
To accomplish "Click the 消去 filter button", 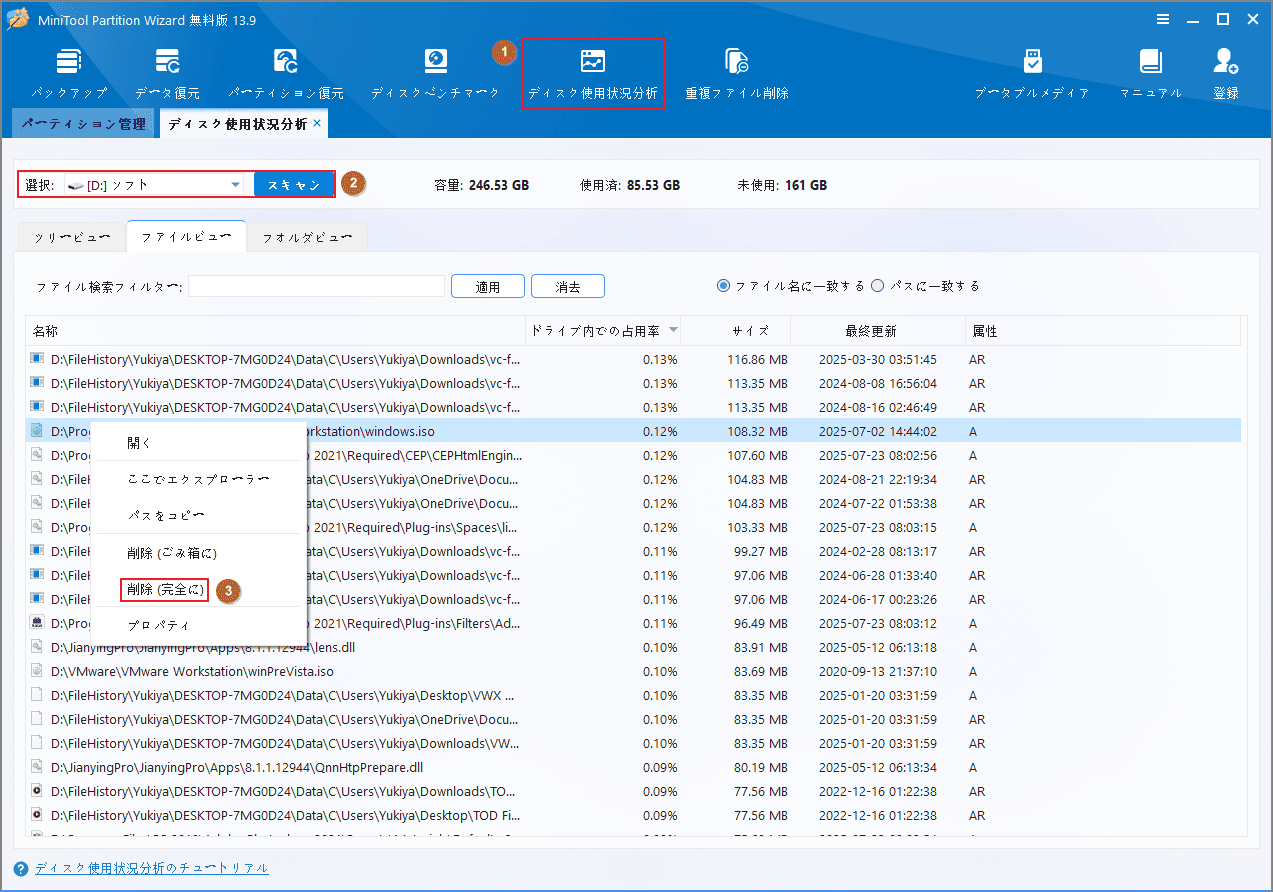I will [x=568, y=286].
